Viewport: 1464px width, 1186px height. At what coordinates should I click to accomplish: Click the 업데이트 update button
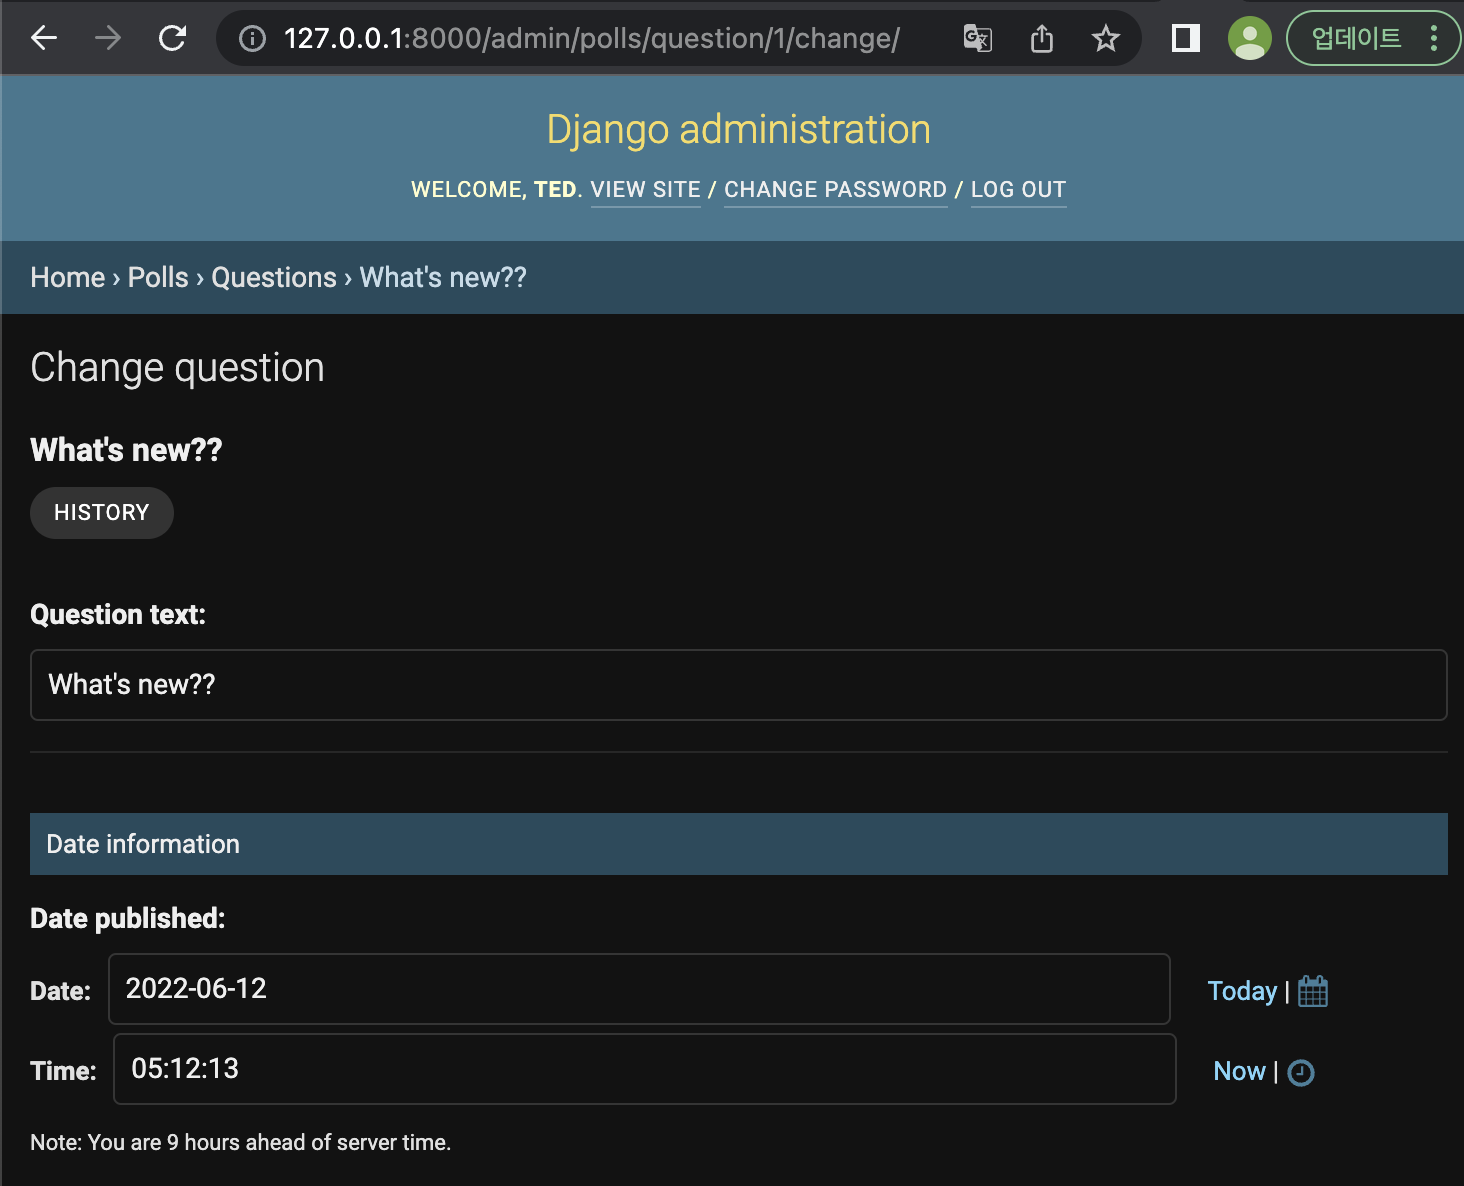pos(1356,38)
